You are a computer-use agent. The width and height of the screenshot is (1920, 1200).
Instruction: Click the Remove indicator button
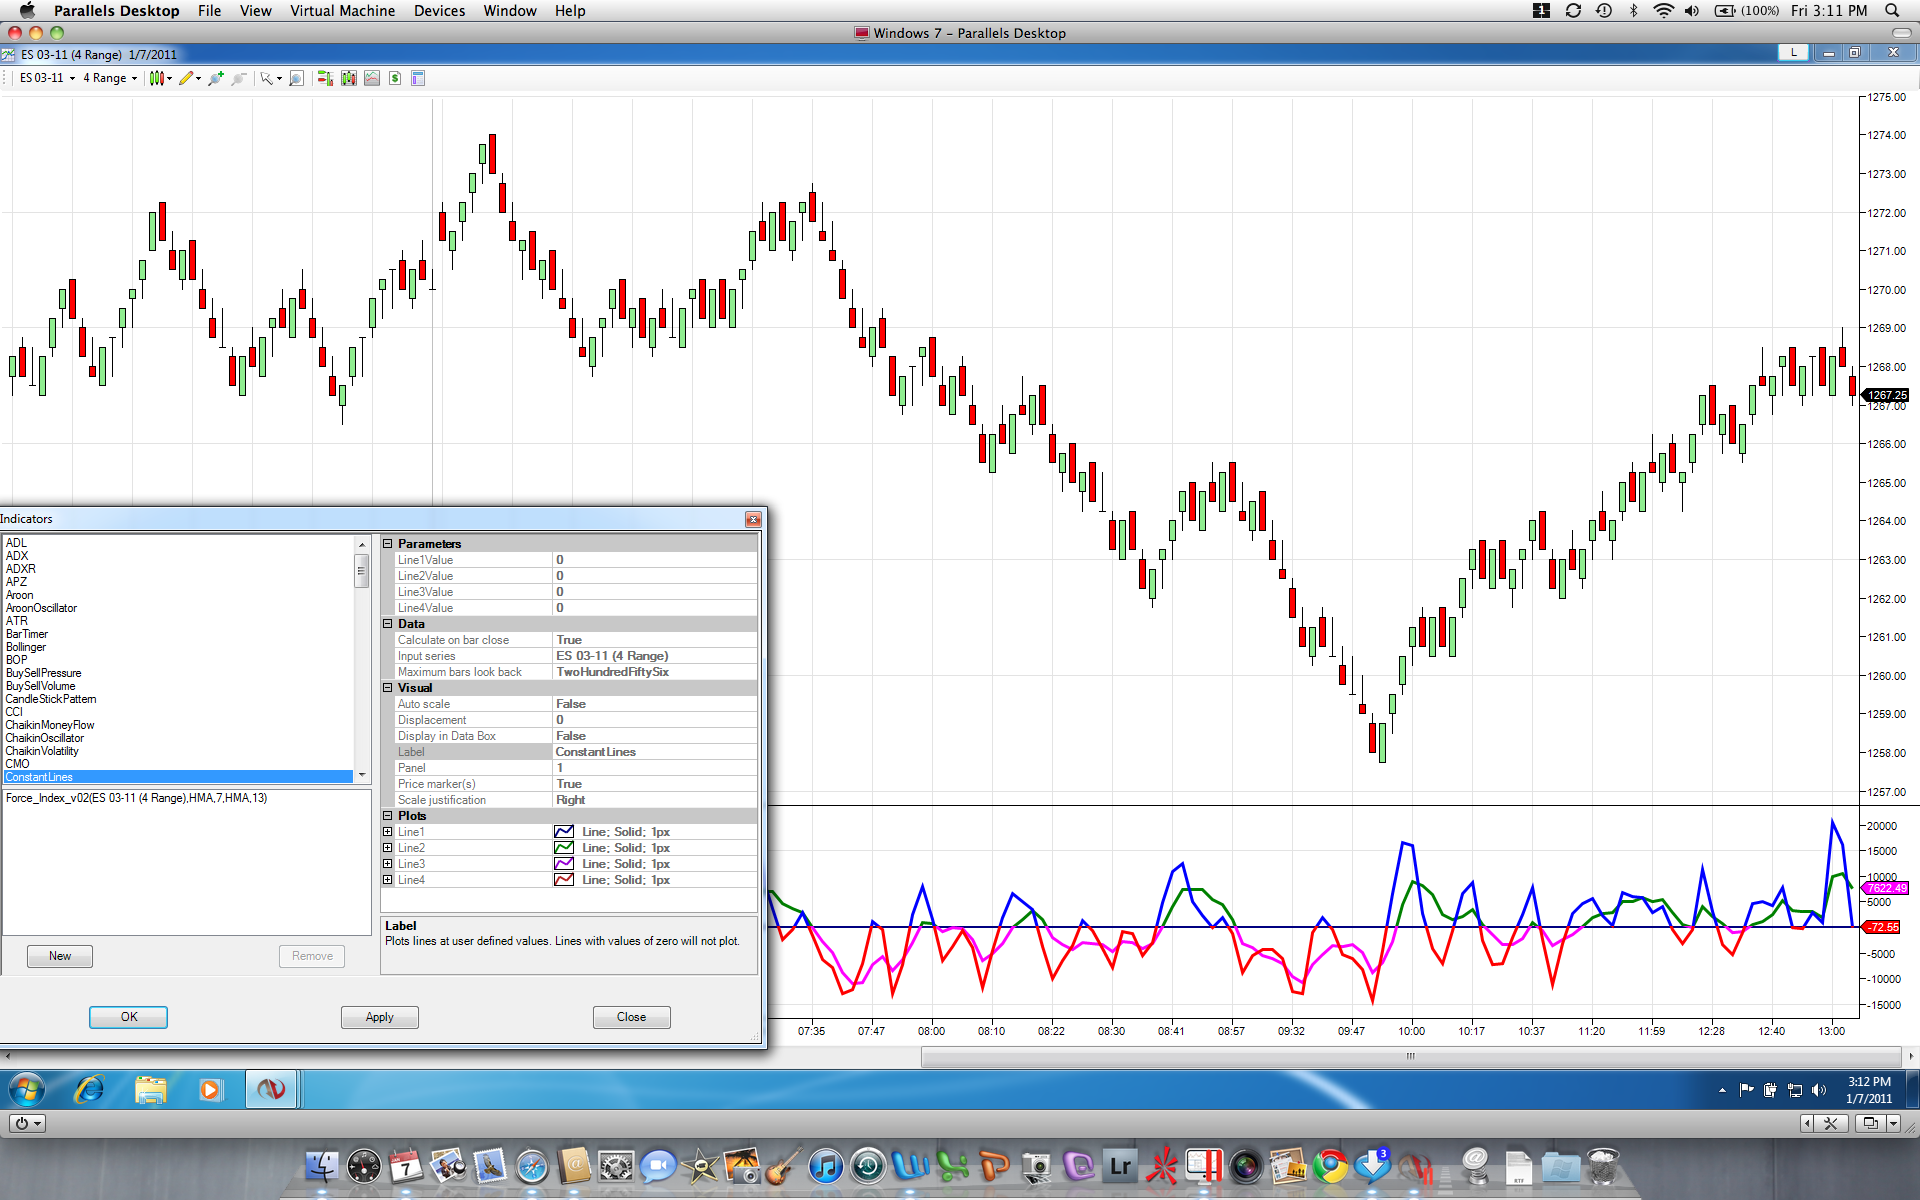(x=312, y=956)
